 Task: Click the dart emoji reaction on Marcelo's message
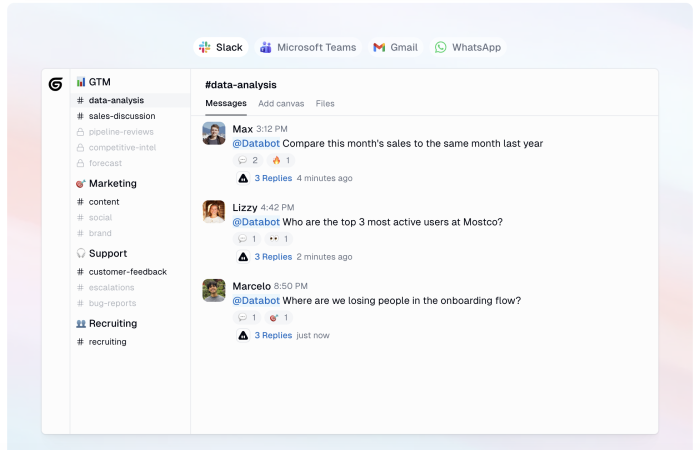click(279, 317)
